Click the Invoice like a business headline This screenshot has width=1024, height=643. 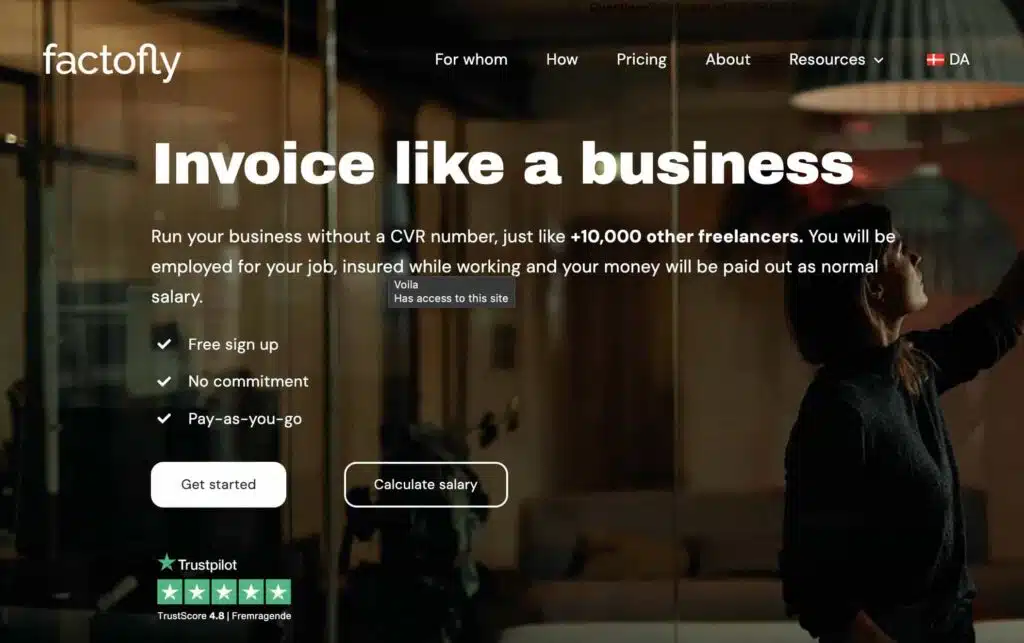click(x=503, y=164)
